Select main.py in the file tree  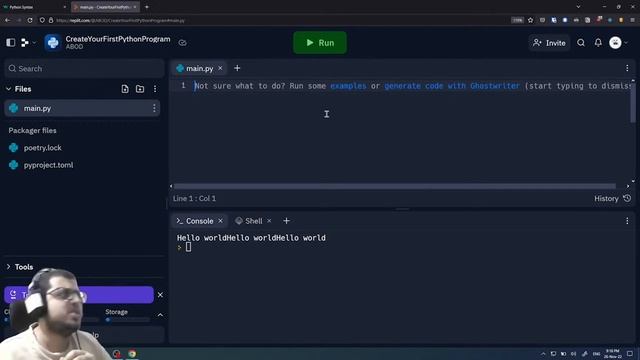pos(82,108)
